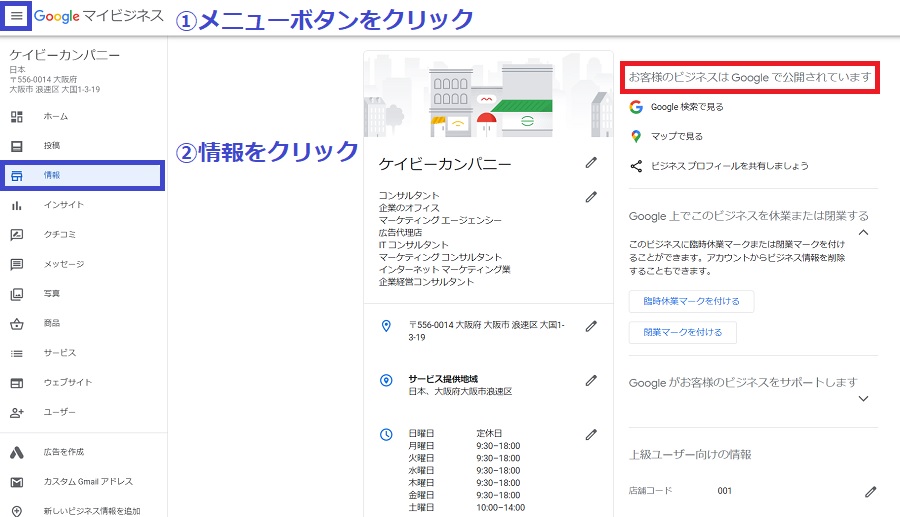The image size is (900, 517).
Task: Click 臨時休業マークを付ける button
Action: tap(691, 302)
